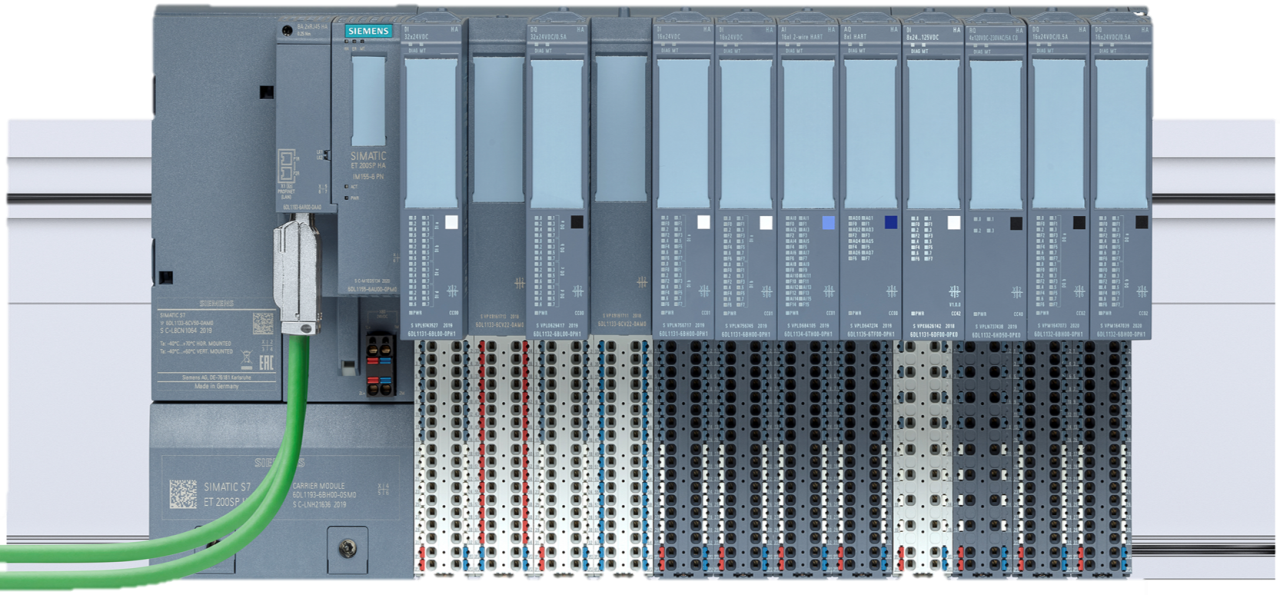Click the "6DL1132-6HD50-0PK0" order number
The height and width of the screenshot is (595, 1280).
(x=997, y=333)
